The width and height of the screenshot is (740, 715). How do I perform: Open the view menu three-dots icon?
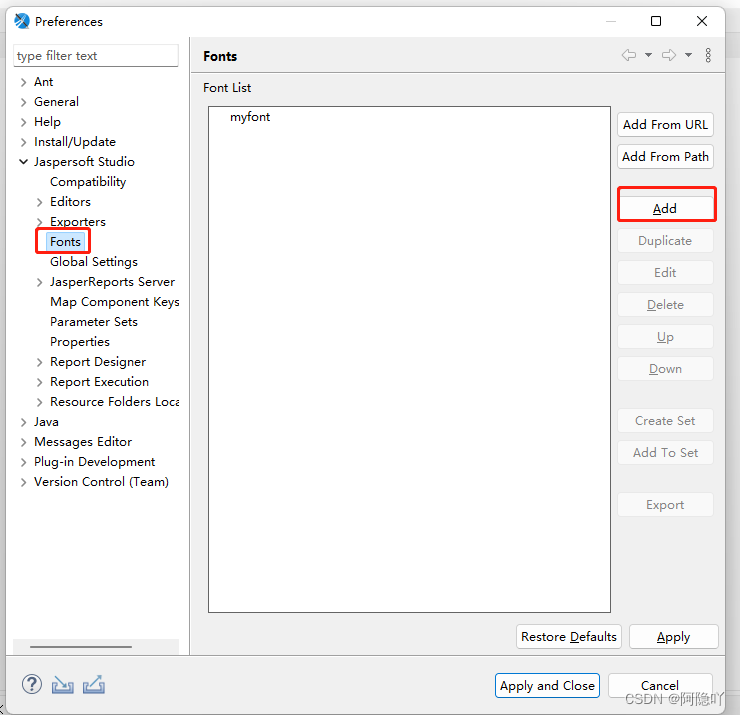[708, 55]
